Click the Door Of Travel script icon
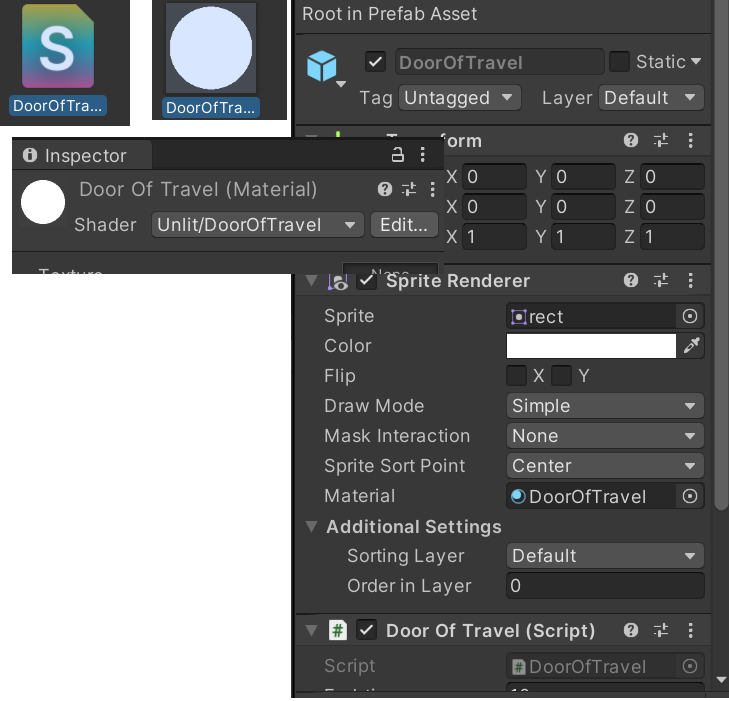 [x=338, y=631]
